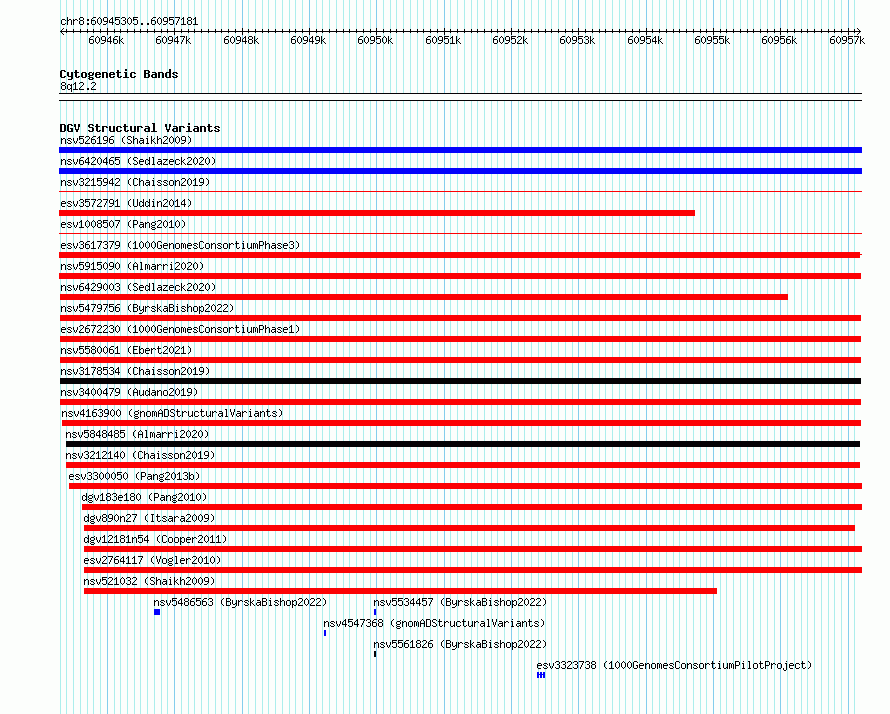Click the red bar under esv3617379
890x714 pixels.
tap(460, 255)
